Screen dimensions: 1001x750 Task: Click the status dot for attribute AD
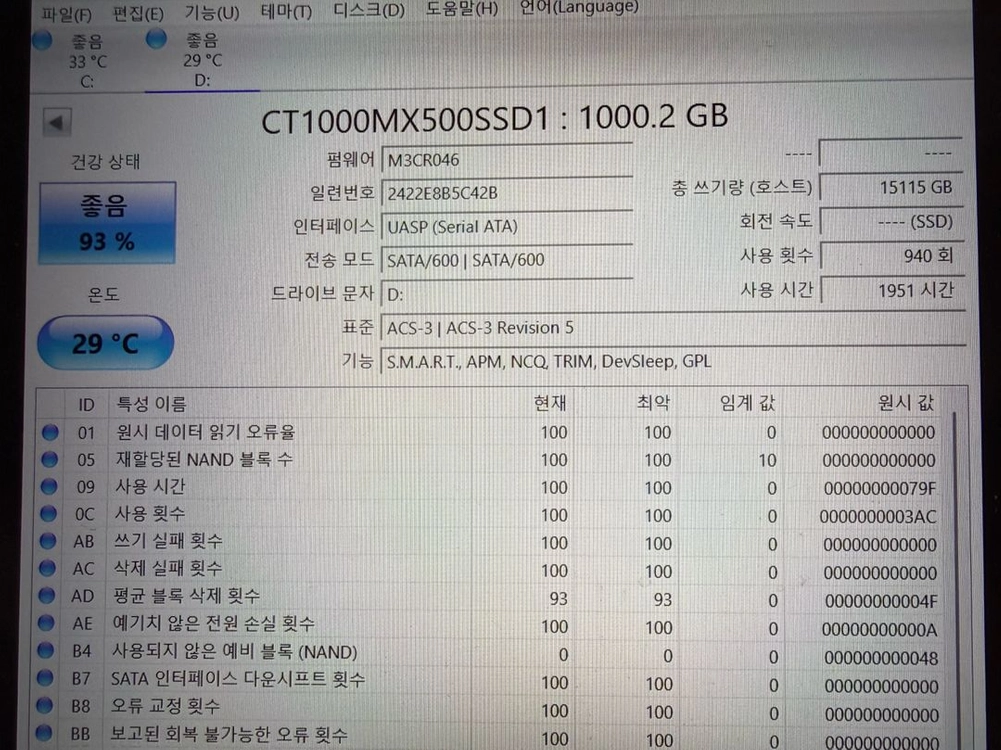46,595
